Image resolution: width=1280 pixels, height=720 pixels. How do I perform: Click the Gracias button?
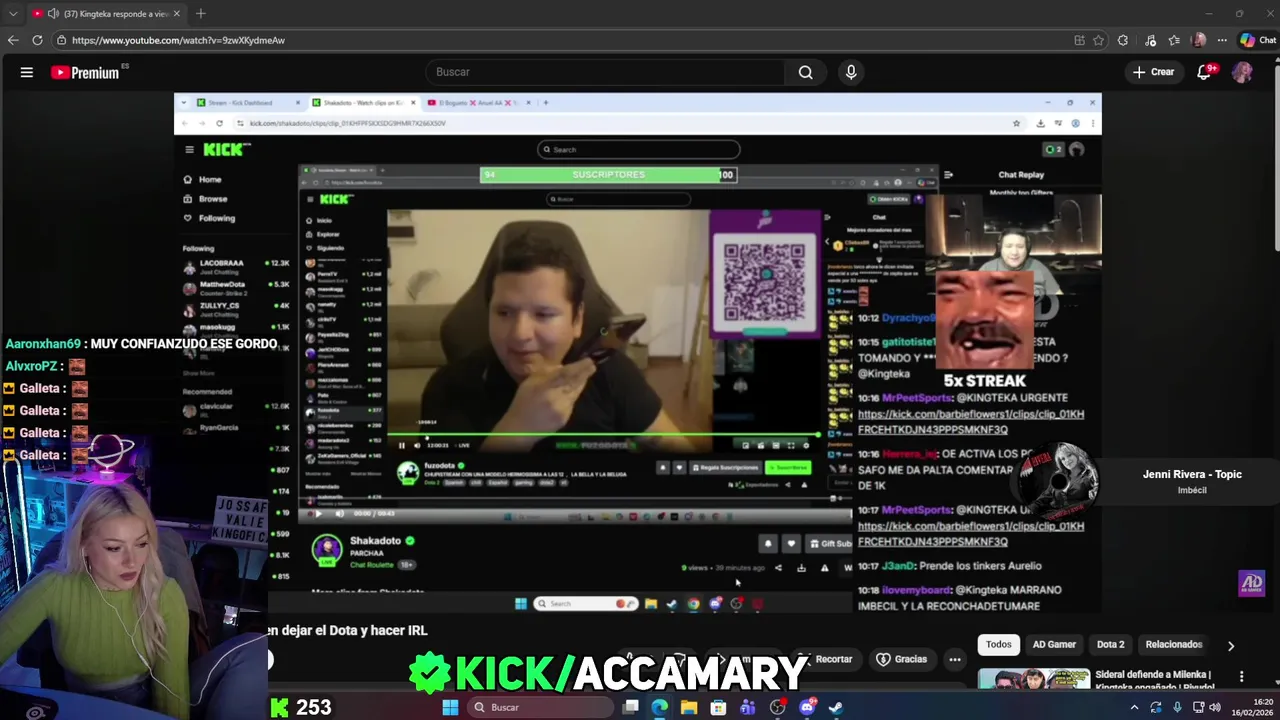[901, 659]
